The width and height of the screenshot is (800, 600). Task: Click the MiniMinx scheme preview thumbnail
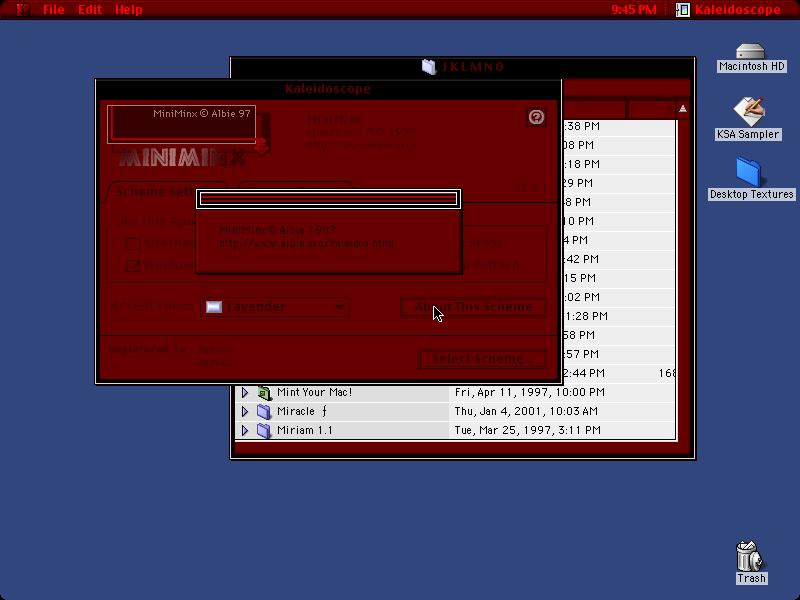(x=188, y=136)
